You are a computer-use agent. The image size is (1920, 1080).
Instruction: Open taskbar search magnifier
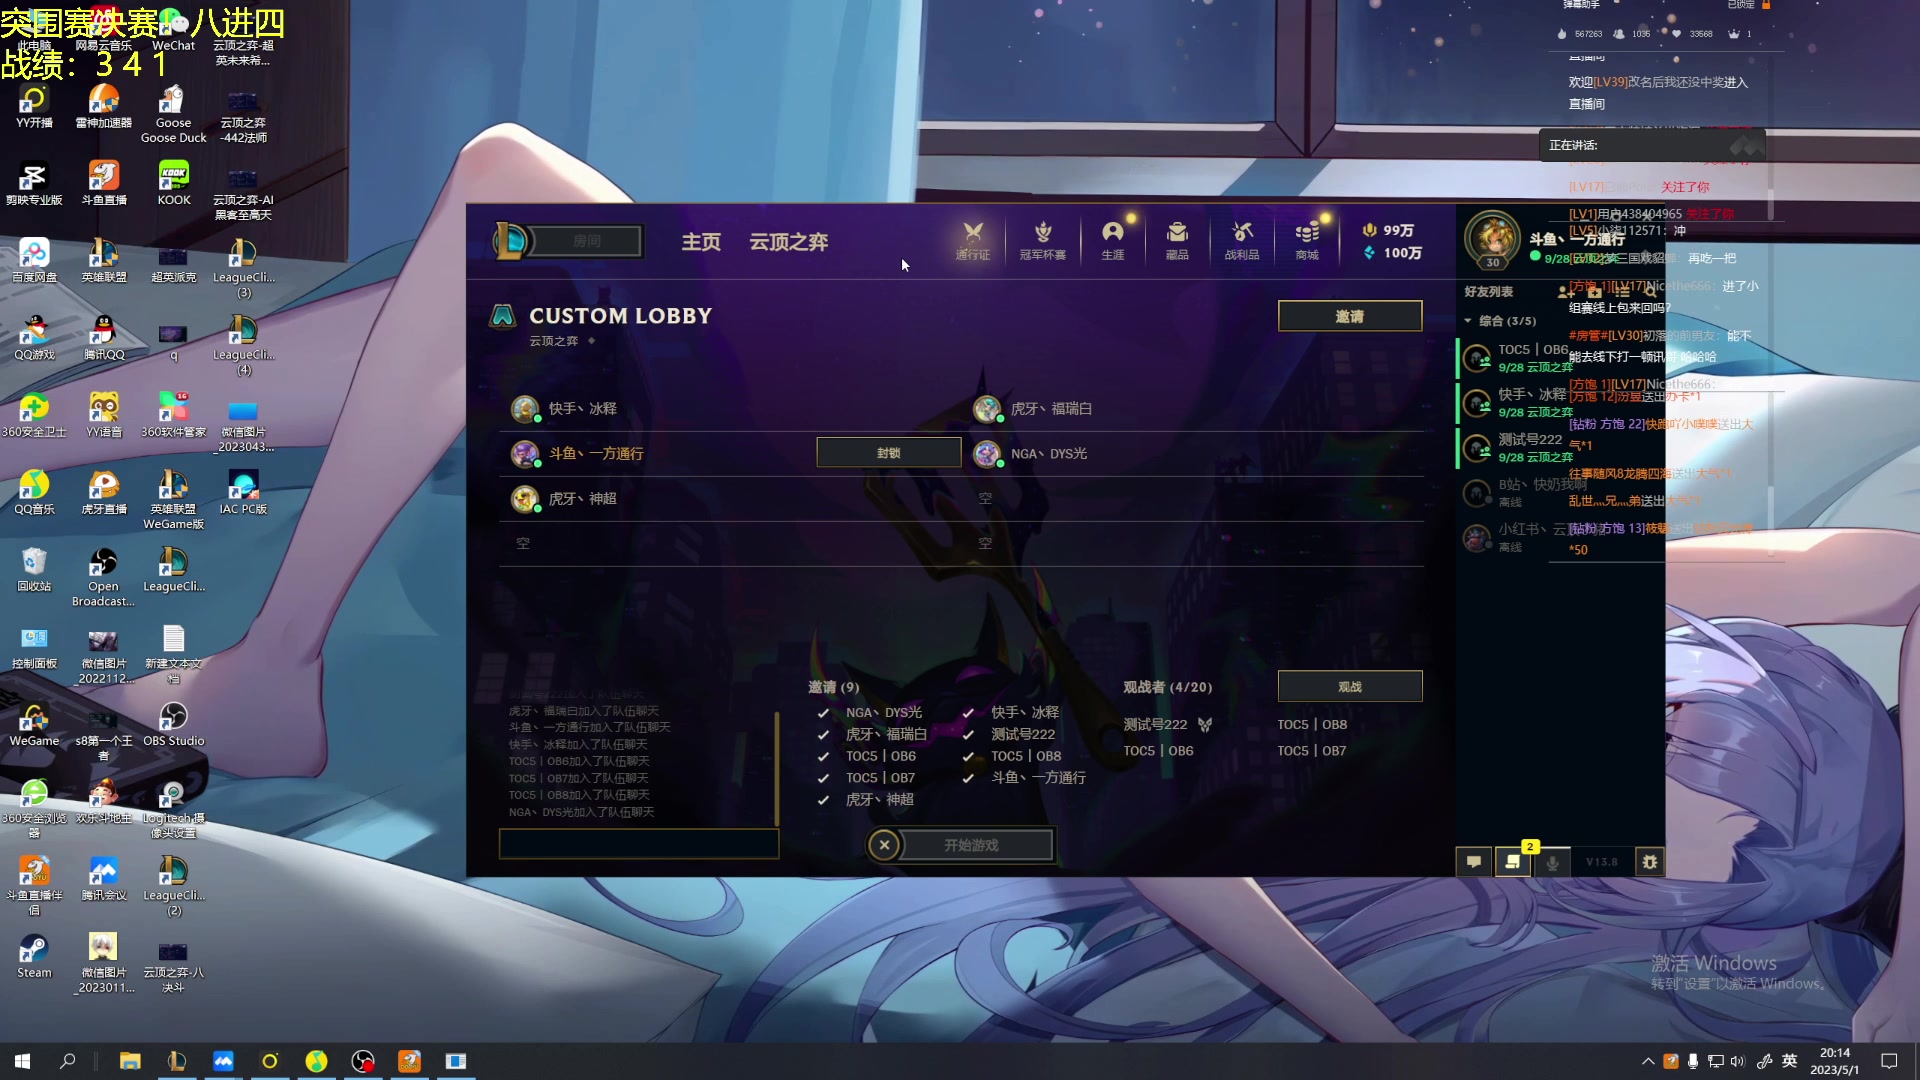click(68, 1061)
